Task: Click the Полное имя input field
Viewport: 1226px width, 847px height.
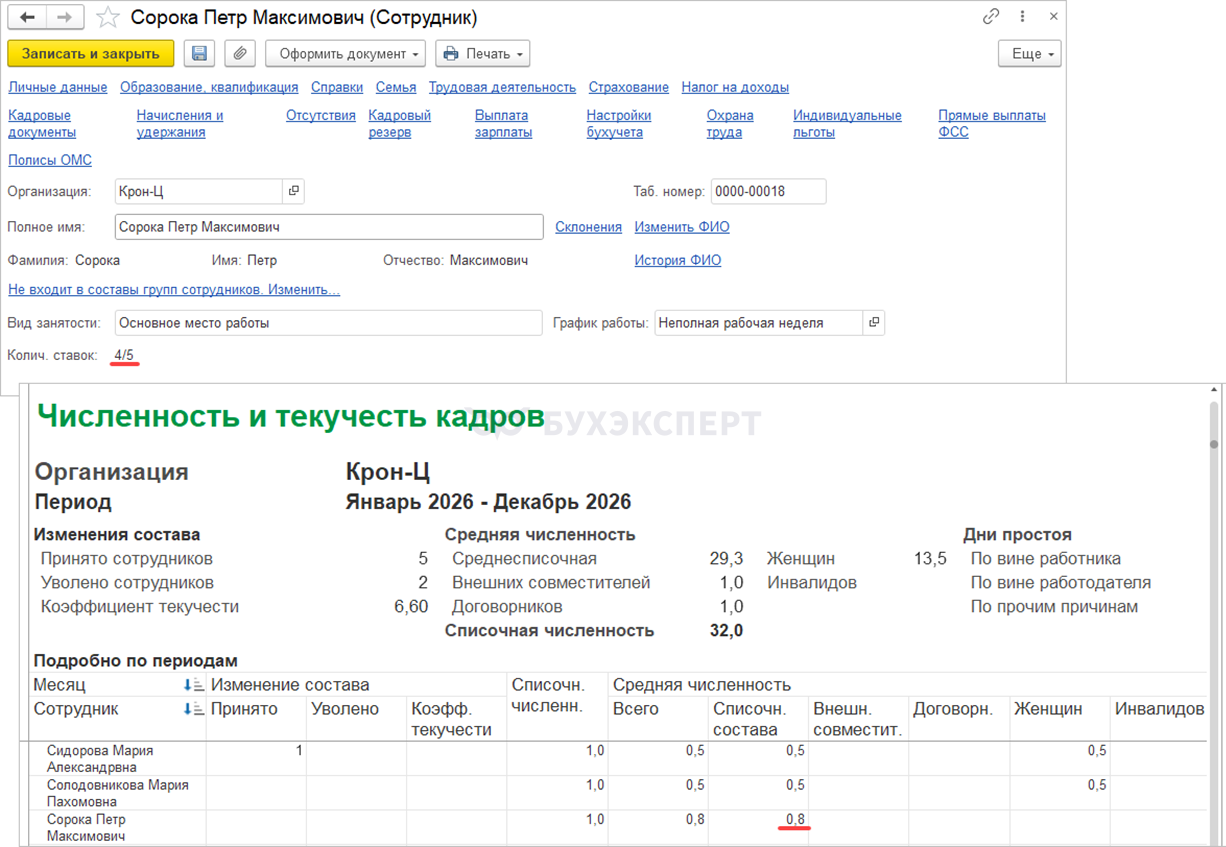Action: [328, 227]
